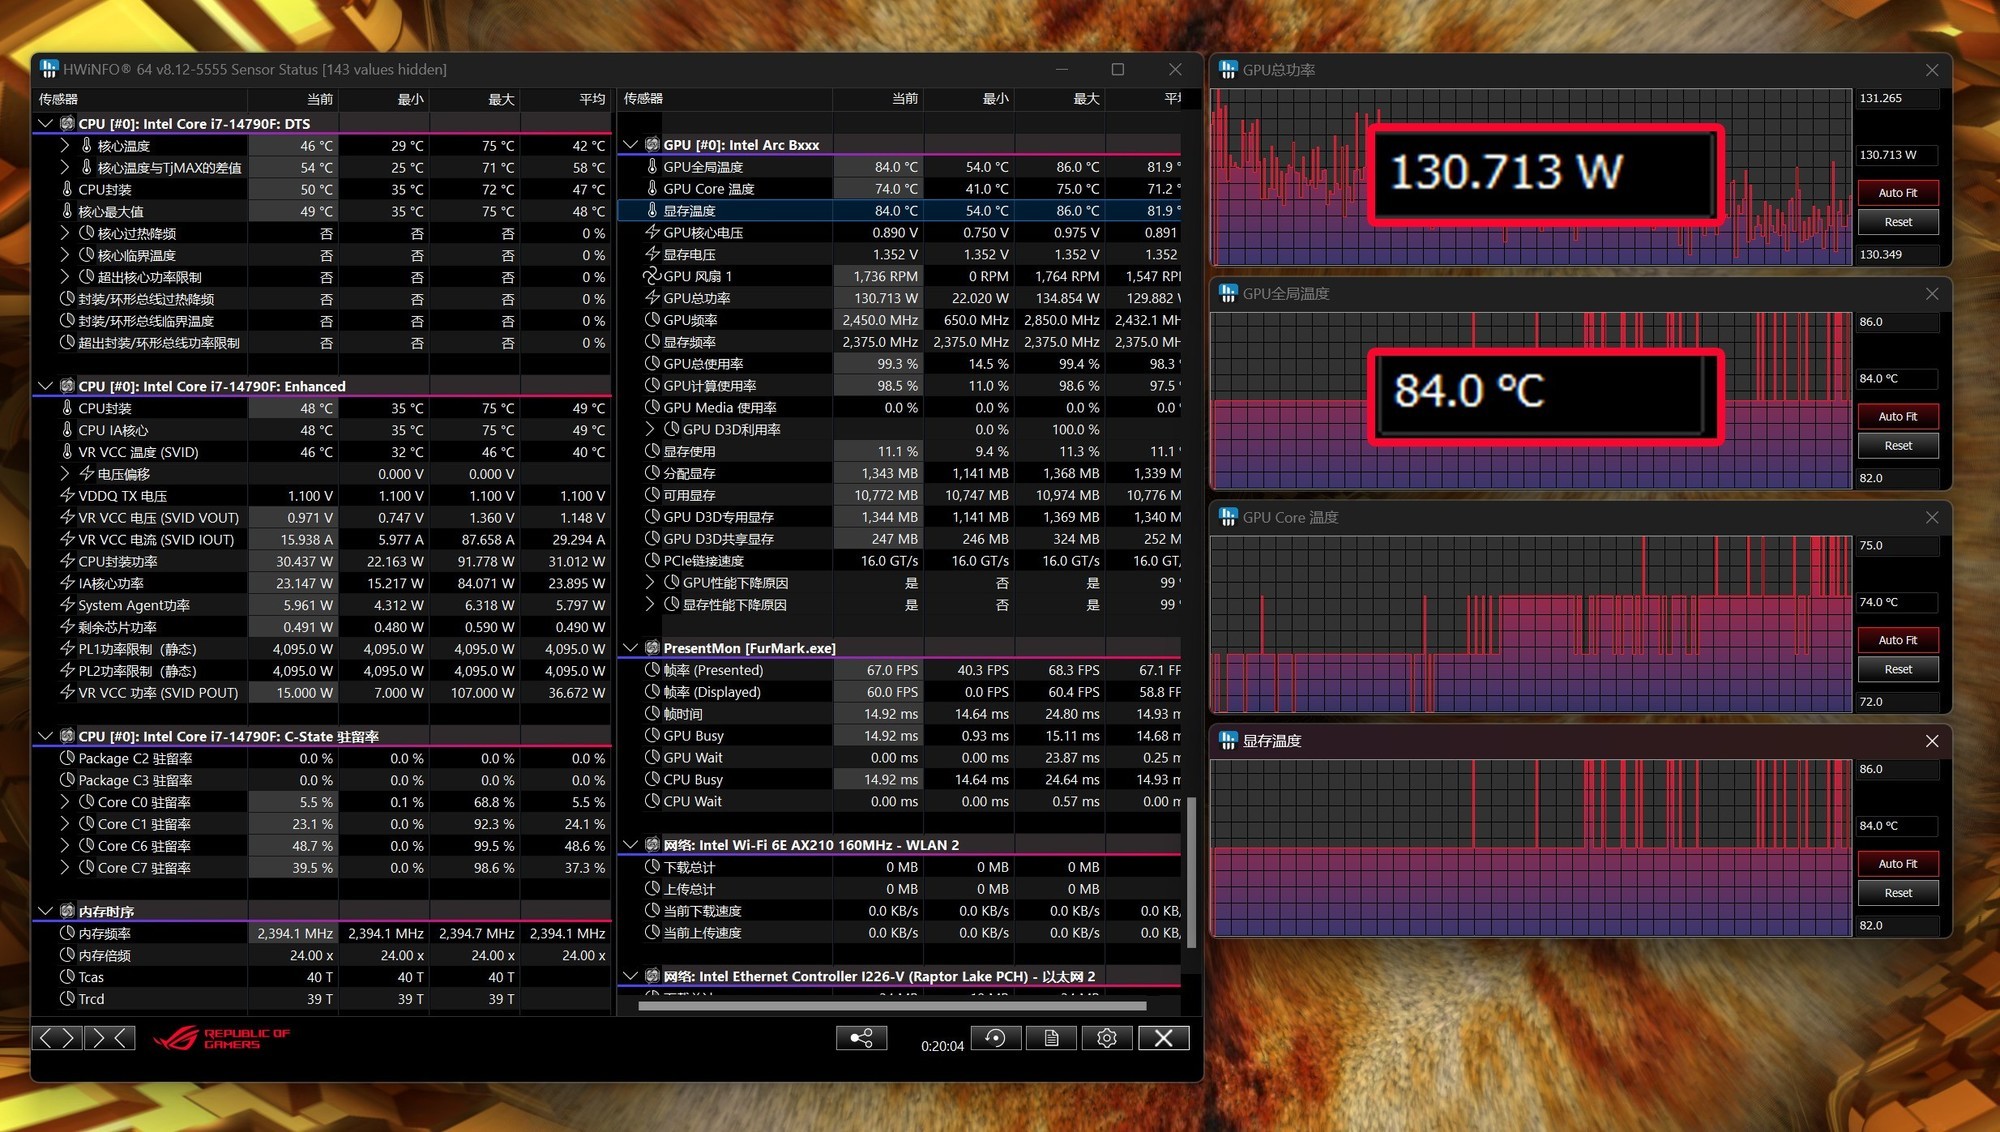The height and width of the screenshot is (1132, 2000).
Task: Select the 显存温度 sensor row
Action: pyautogui.click(x=899, y=211)
